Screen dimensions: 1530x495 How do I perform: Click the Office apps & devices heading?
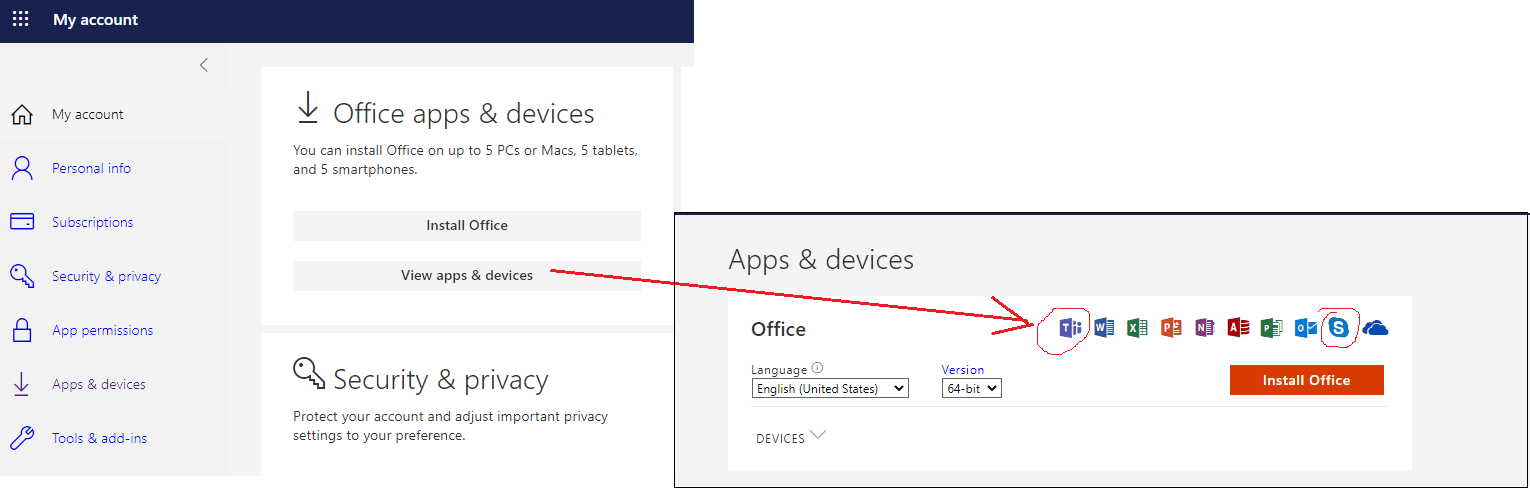pyautogui.click(x=464, y=114)
